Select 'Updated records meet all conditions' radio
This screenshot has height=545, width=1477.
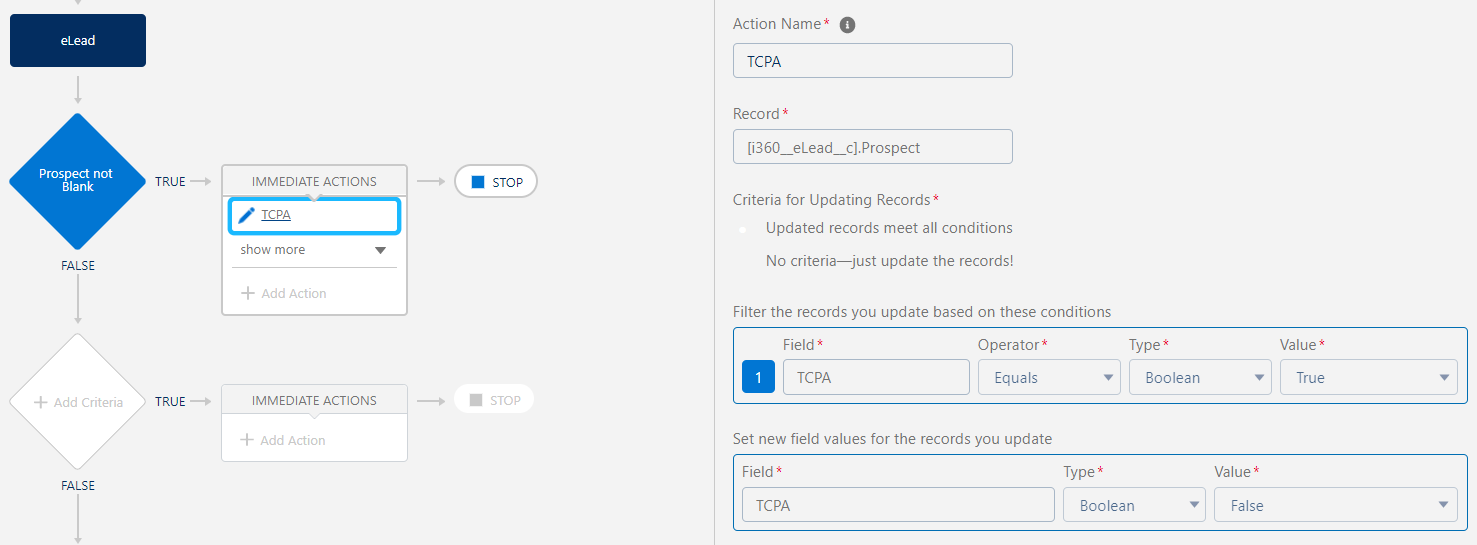click(x=742, y=229)
